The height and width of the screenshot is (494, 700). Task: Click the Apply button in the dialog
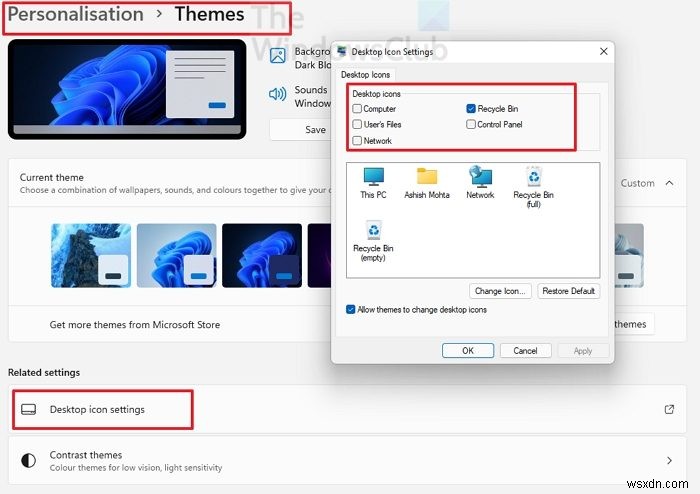[583, 350]
